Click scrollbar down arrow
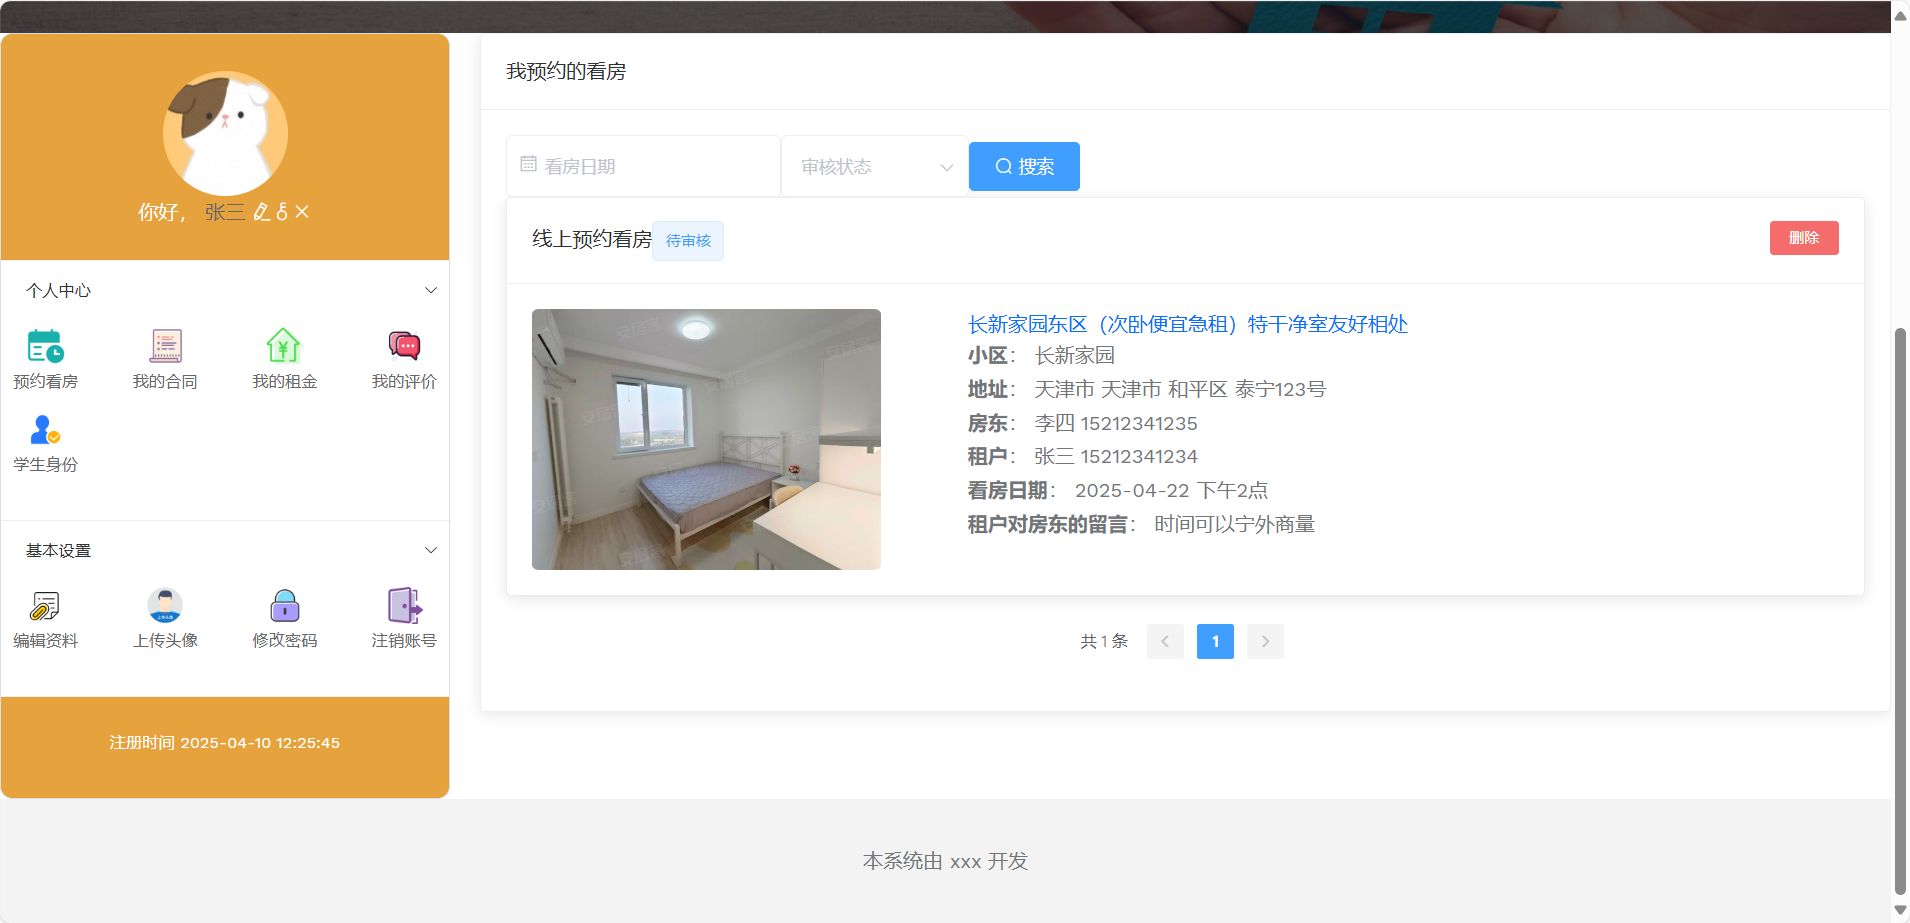Viewport: 1910px width, 923px height. click(x=1900, y=911)
